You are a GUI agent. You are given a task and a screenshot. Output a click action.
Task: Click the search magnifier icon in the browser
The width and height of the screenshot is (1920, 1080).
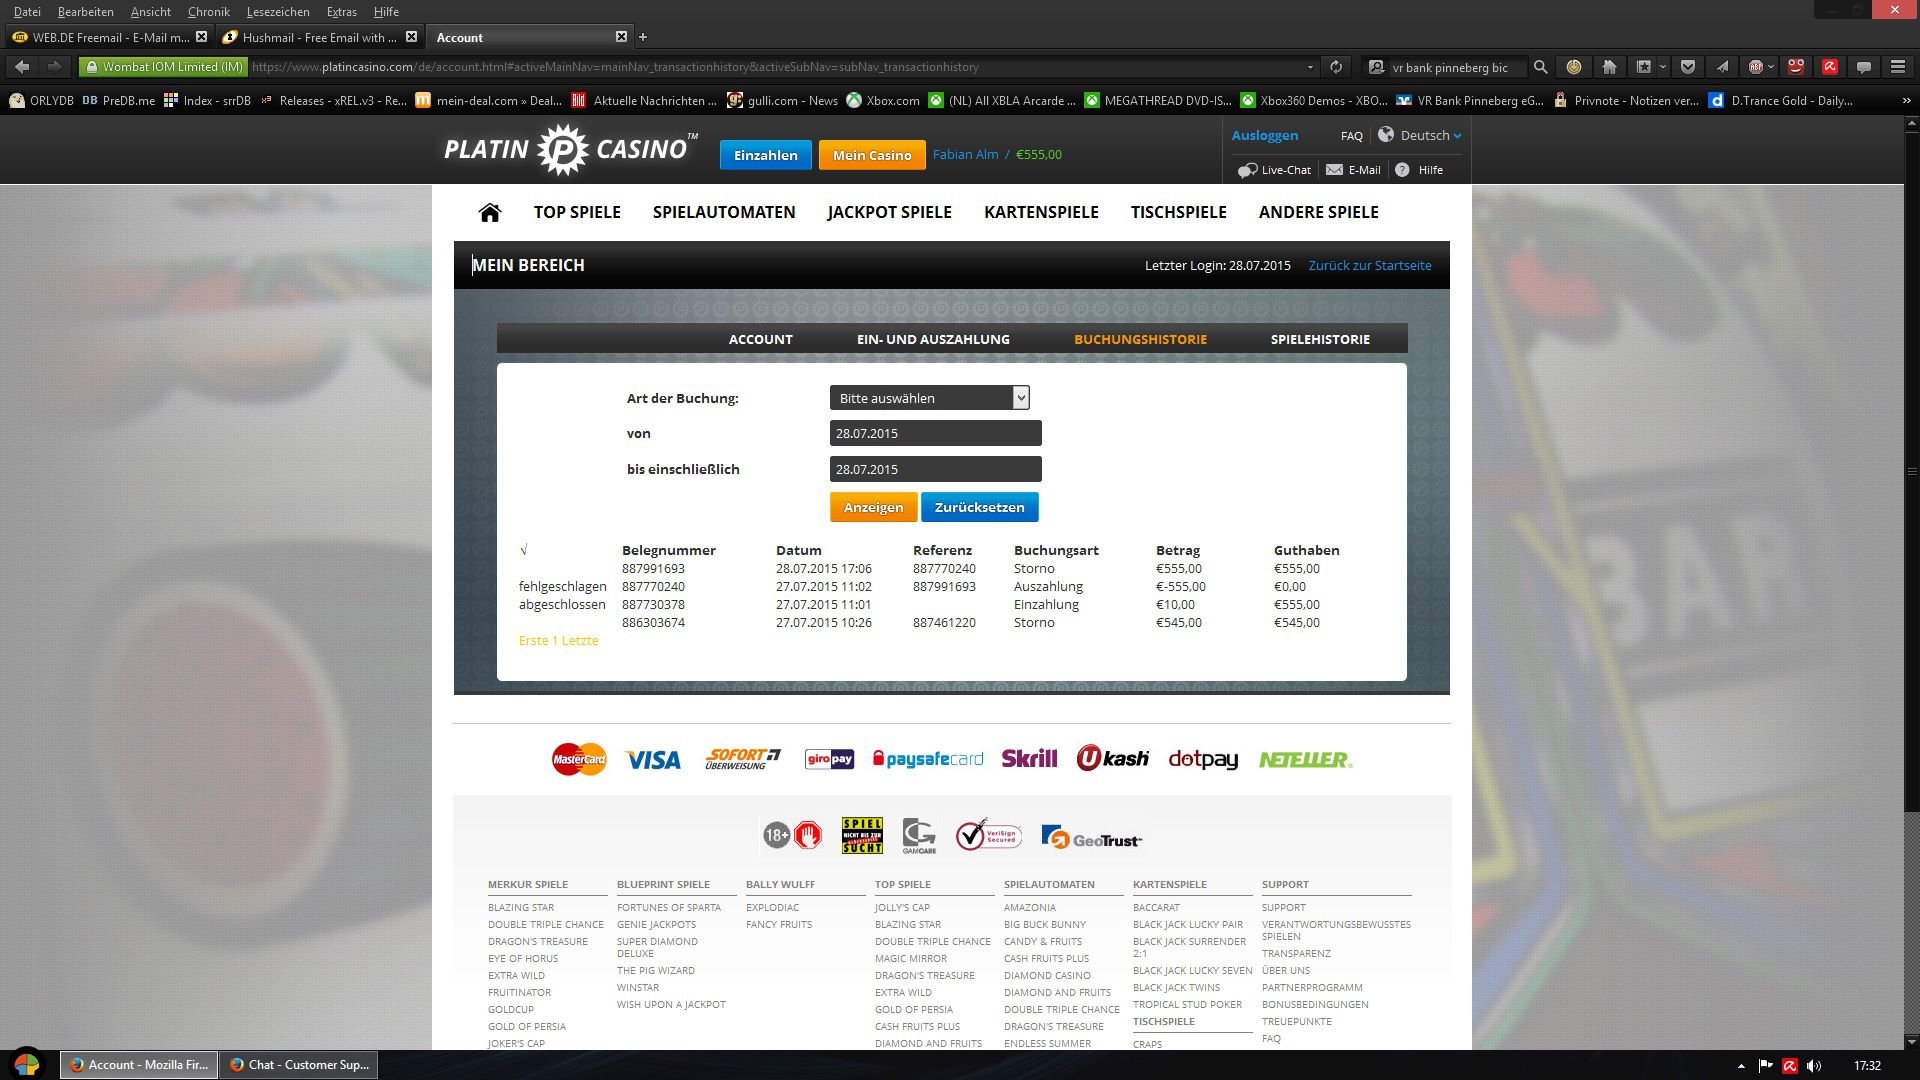[x=1540, y=67]
